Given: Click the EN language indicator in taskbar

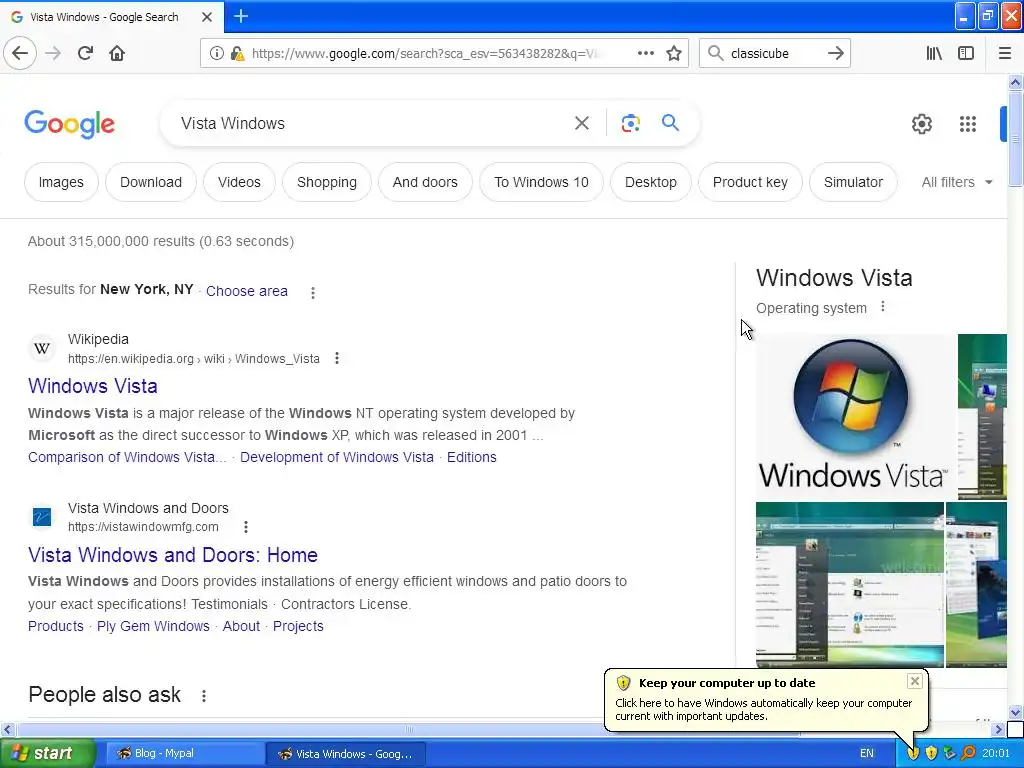Looking at the screenshot, I should pyautogui.click(x=867, y=754).
